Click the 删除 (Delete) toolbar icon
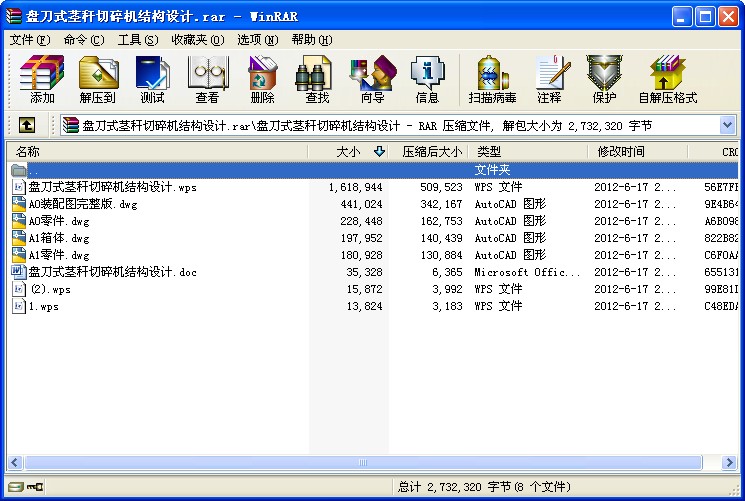Screen dimensions: 745x501 pos(262,79)
